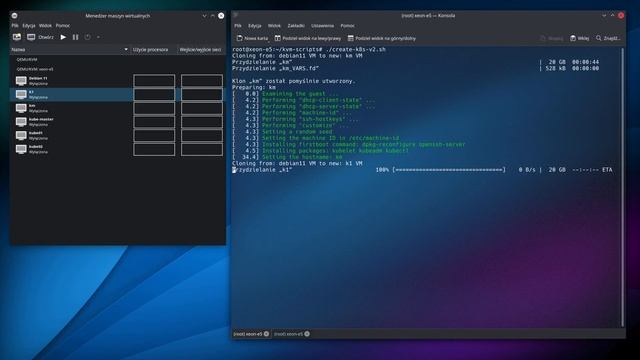Click the Debian 11 VM monitor icon
The width and height of the screenshot is (640, 360).
(x=21, y=81)
